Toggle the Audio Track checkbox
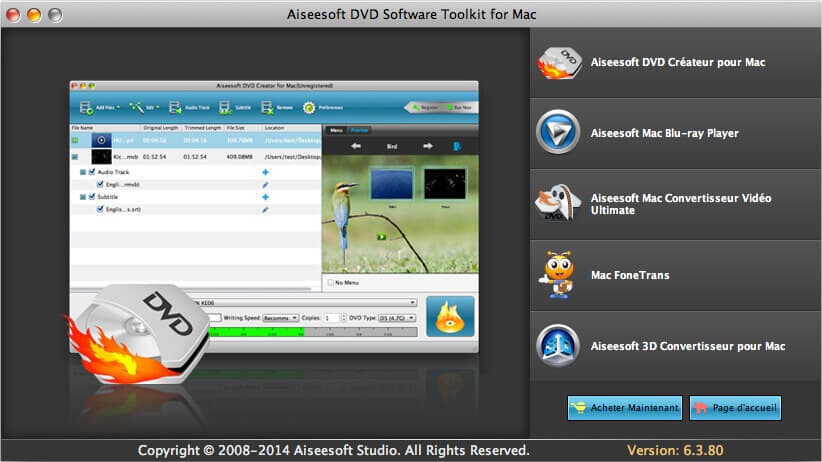822x462 pixels. pyautogui.click(x=92, y=172)
